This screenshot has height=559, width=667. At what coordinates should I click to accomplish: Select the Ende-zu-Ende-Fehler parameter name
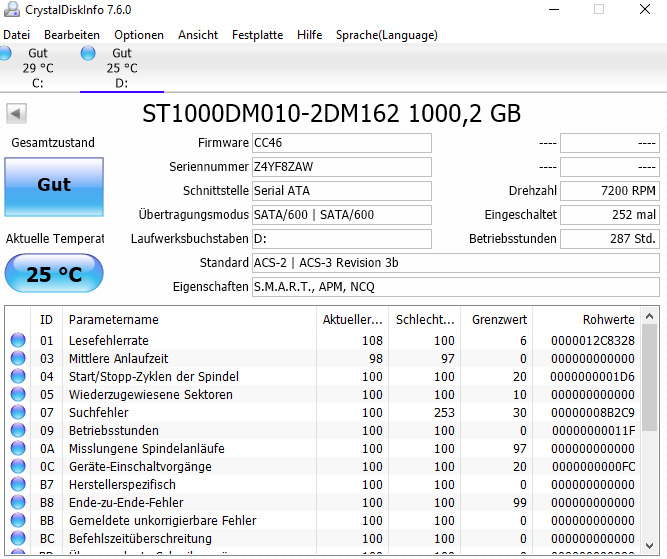(126, 502)
